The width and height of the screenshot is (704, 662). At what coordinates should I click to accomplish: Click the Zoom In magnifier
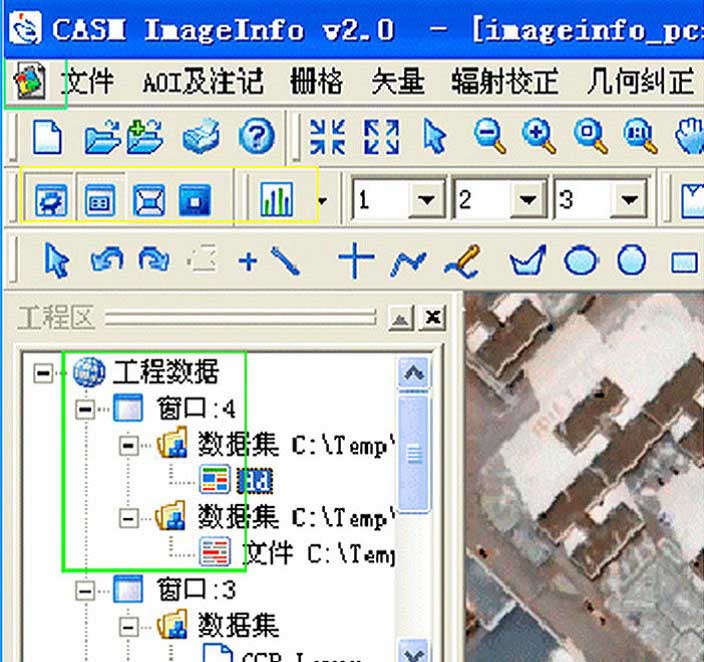click(x=539, y=136)
